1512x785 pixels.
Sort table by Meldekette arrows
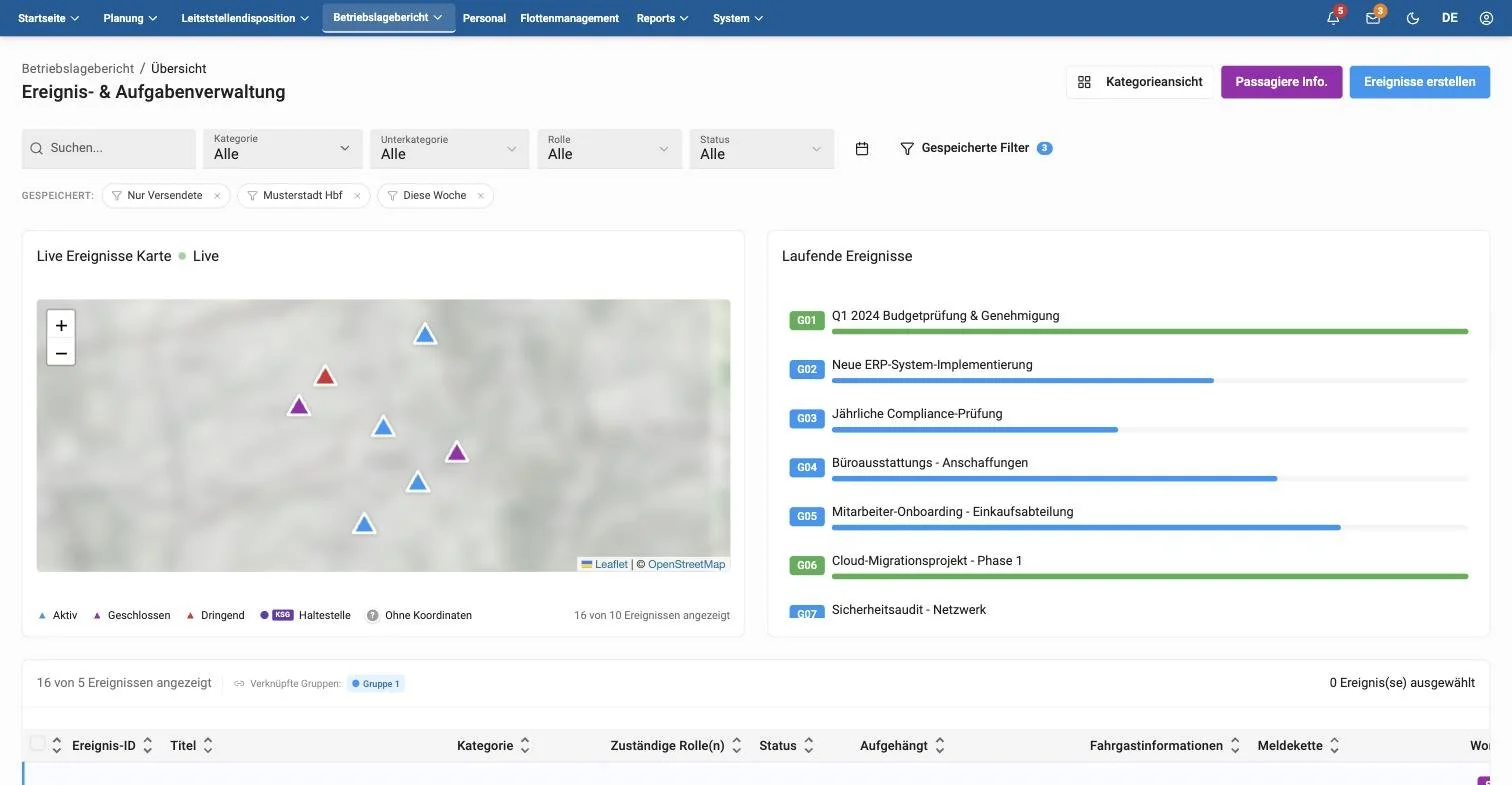click(x=1334, y=746)
